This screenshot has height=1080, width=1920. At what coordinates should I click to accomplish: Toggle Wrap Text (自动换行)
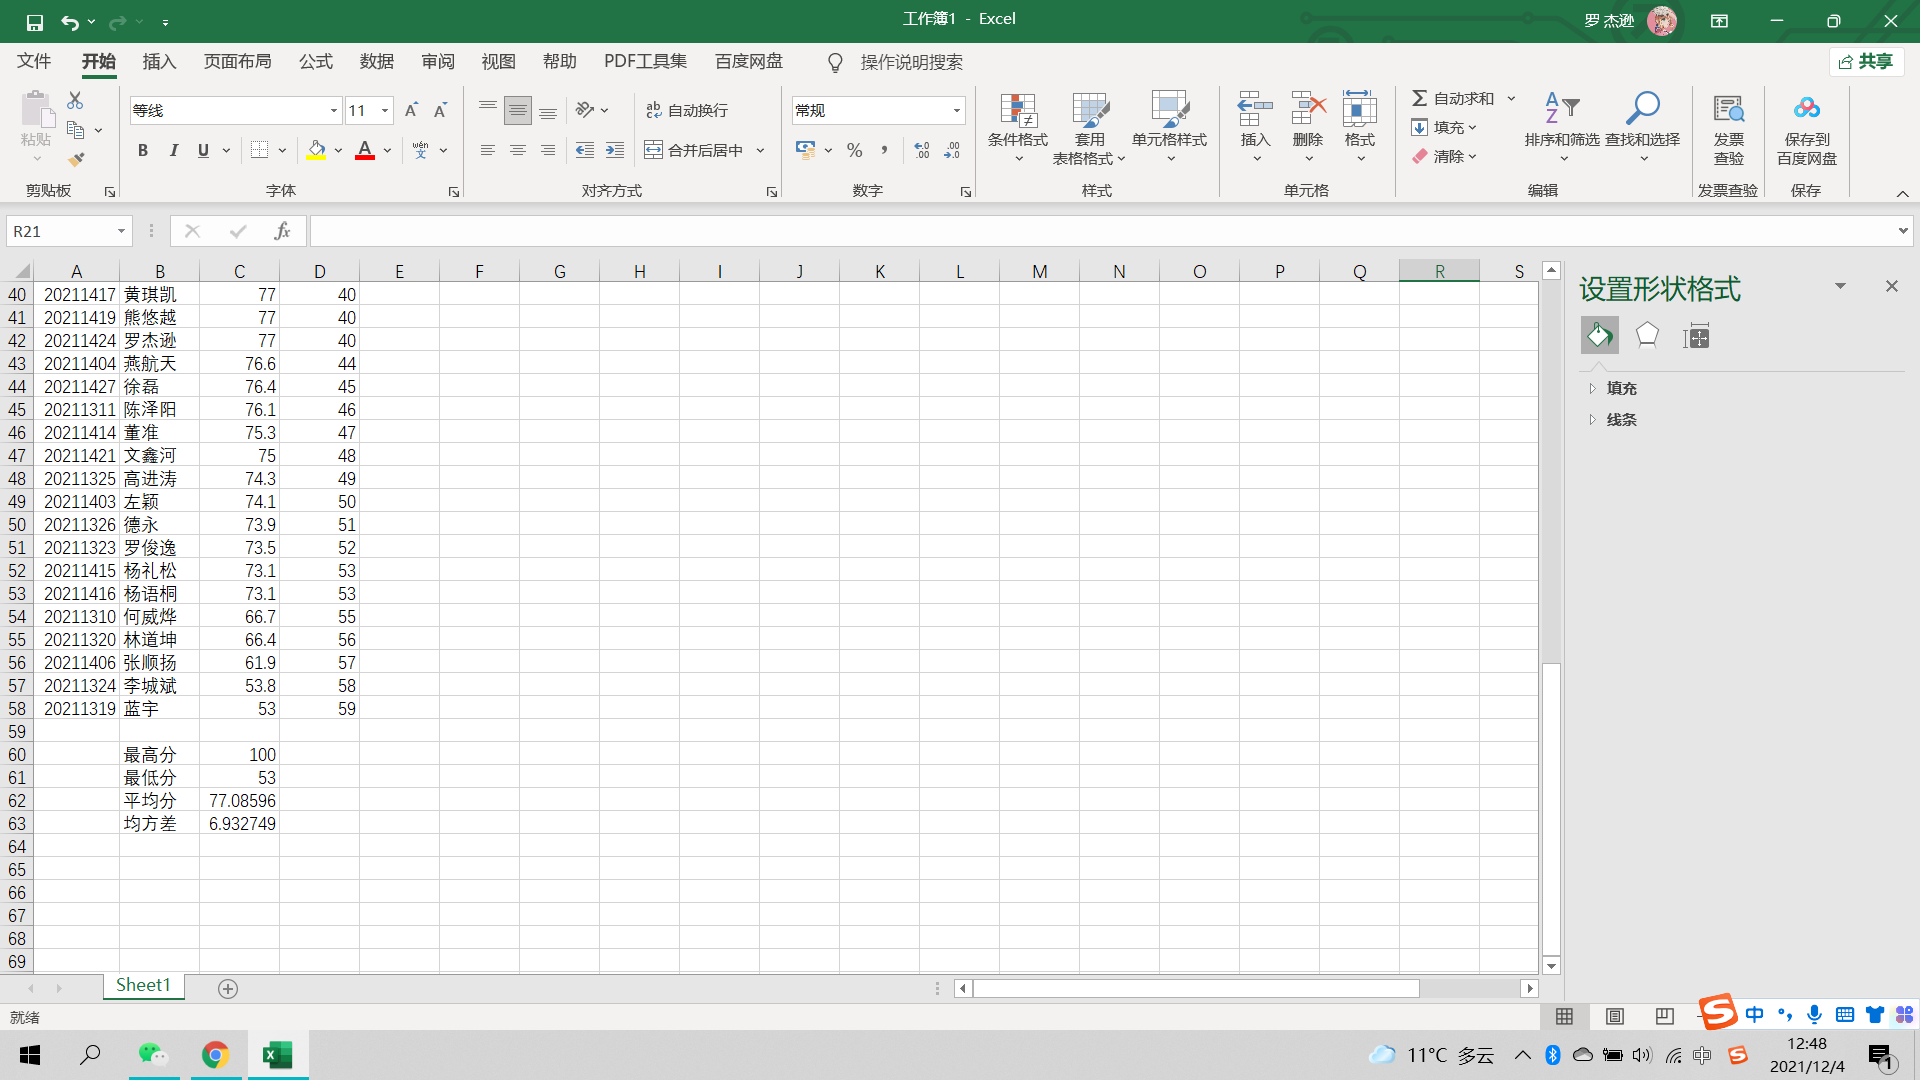687,110
